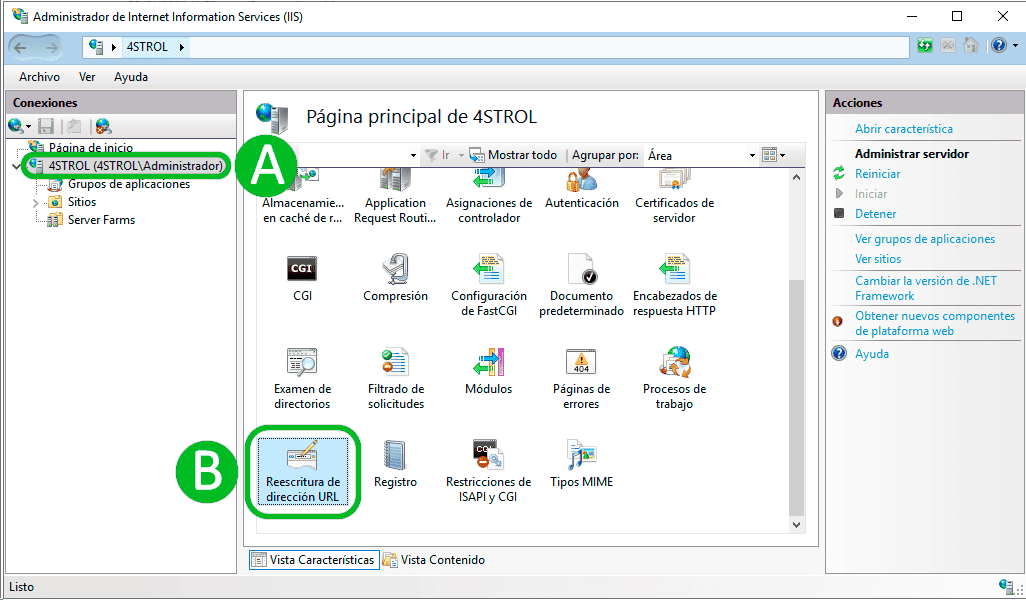Open the filter text dropdown arrow
Image resolution: width=1026 pixels, height=600 pixels.
413,156
